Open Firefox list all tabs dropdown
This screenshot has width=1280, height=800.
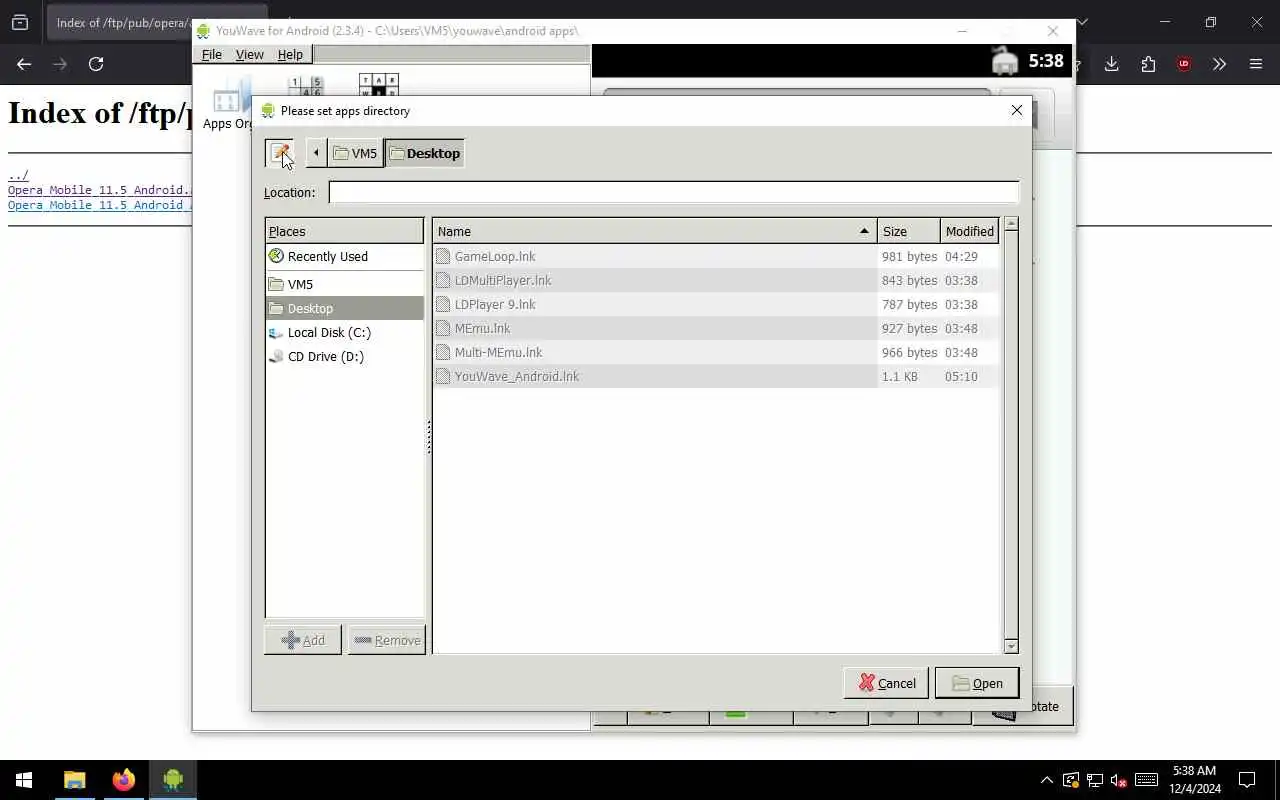[x=1081, y=22]
